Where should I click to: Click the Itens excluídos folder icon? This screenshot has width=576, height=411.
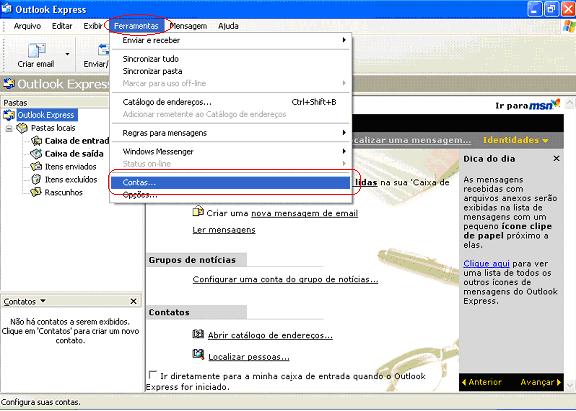(36, 179)
